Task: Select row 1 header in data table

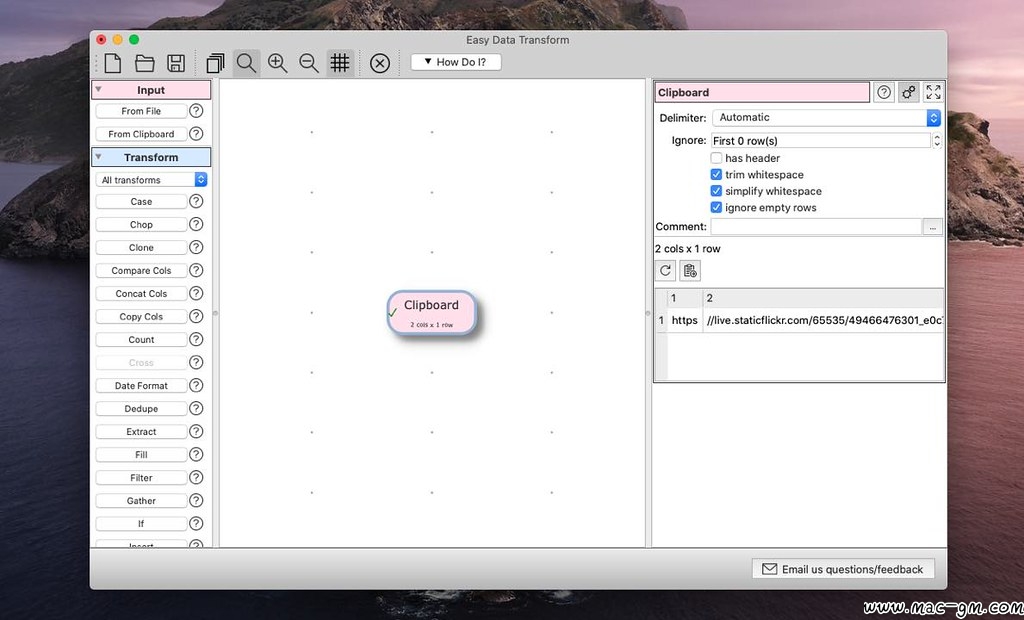Action: (x=661, y=320)
